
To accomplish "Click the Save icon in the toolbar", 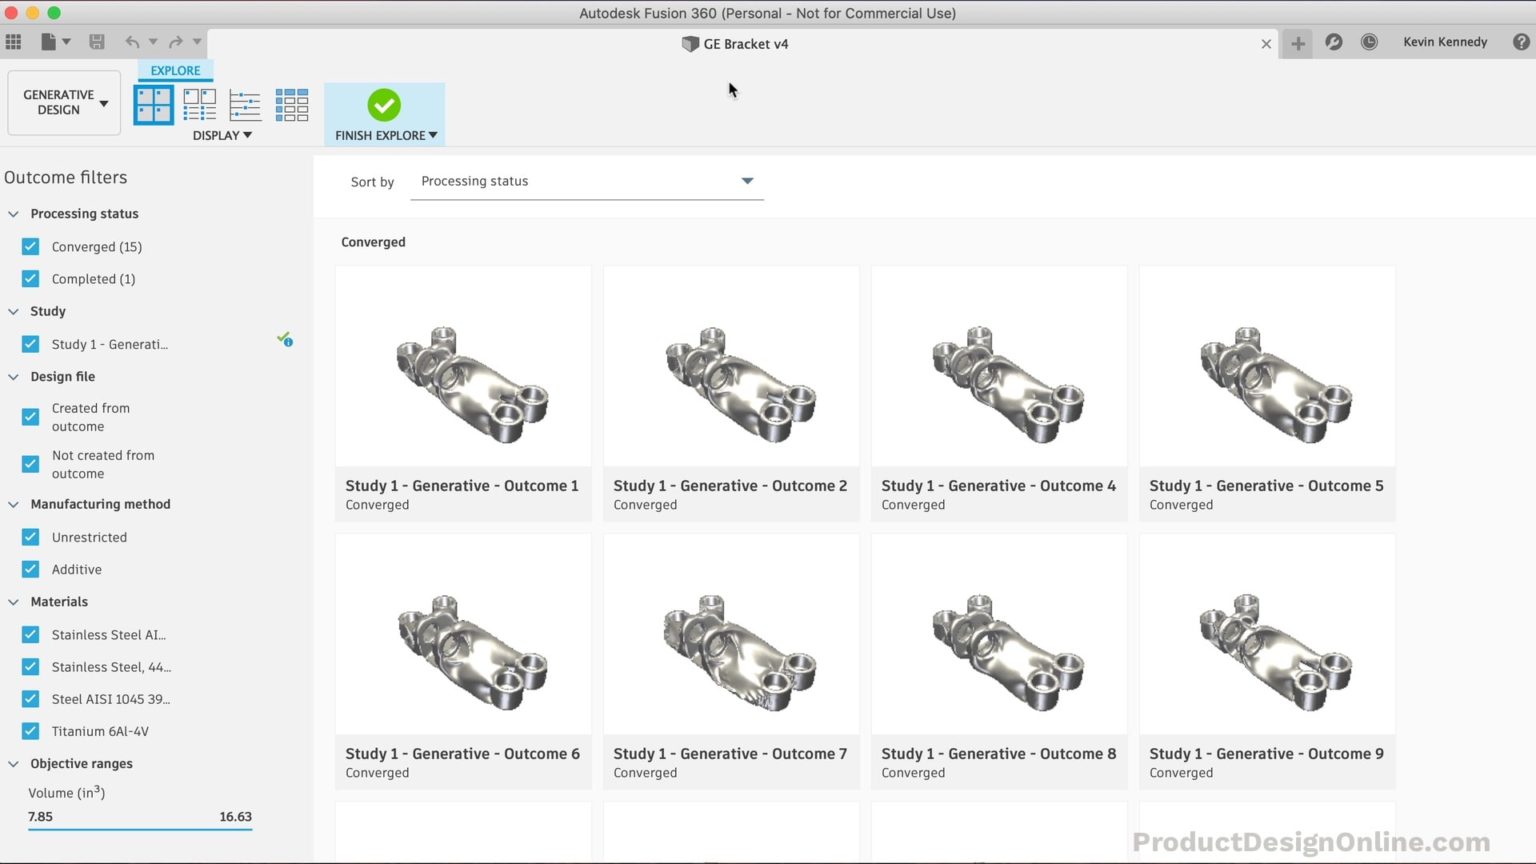I will tap(97, 41).
